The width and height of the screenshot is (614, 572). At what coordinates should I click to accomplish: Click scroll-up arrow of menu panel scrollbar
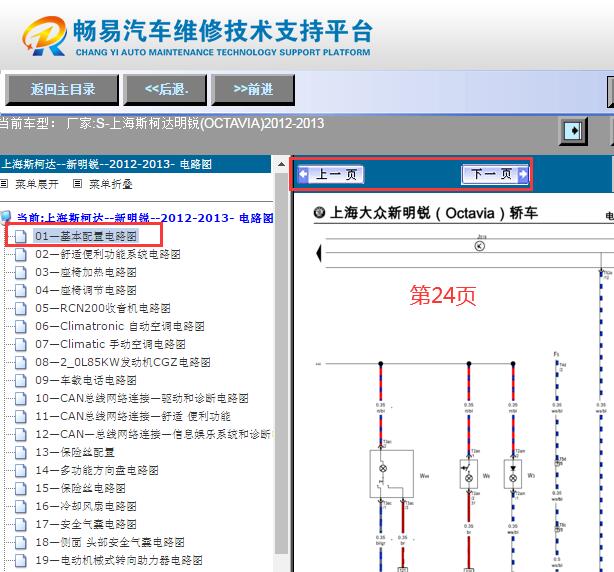(x=281, y=164)
